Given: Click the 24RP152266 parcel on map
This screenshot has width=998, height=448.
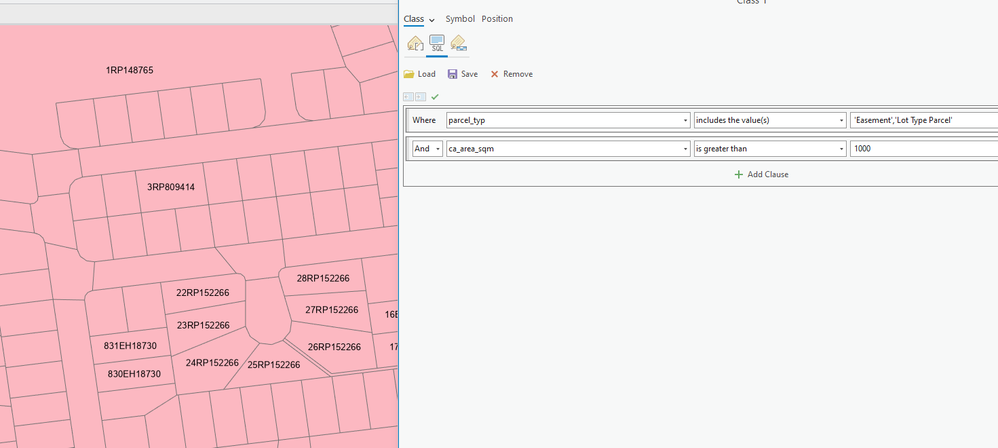Looking at the screenshot, I should coord(212,363).
